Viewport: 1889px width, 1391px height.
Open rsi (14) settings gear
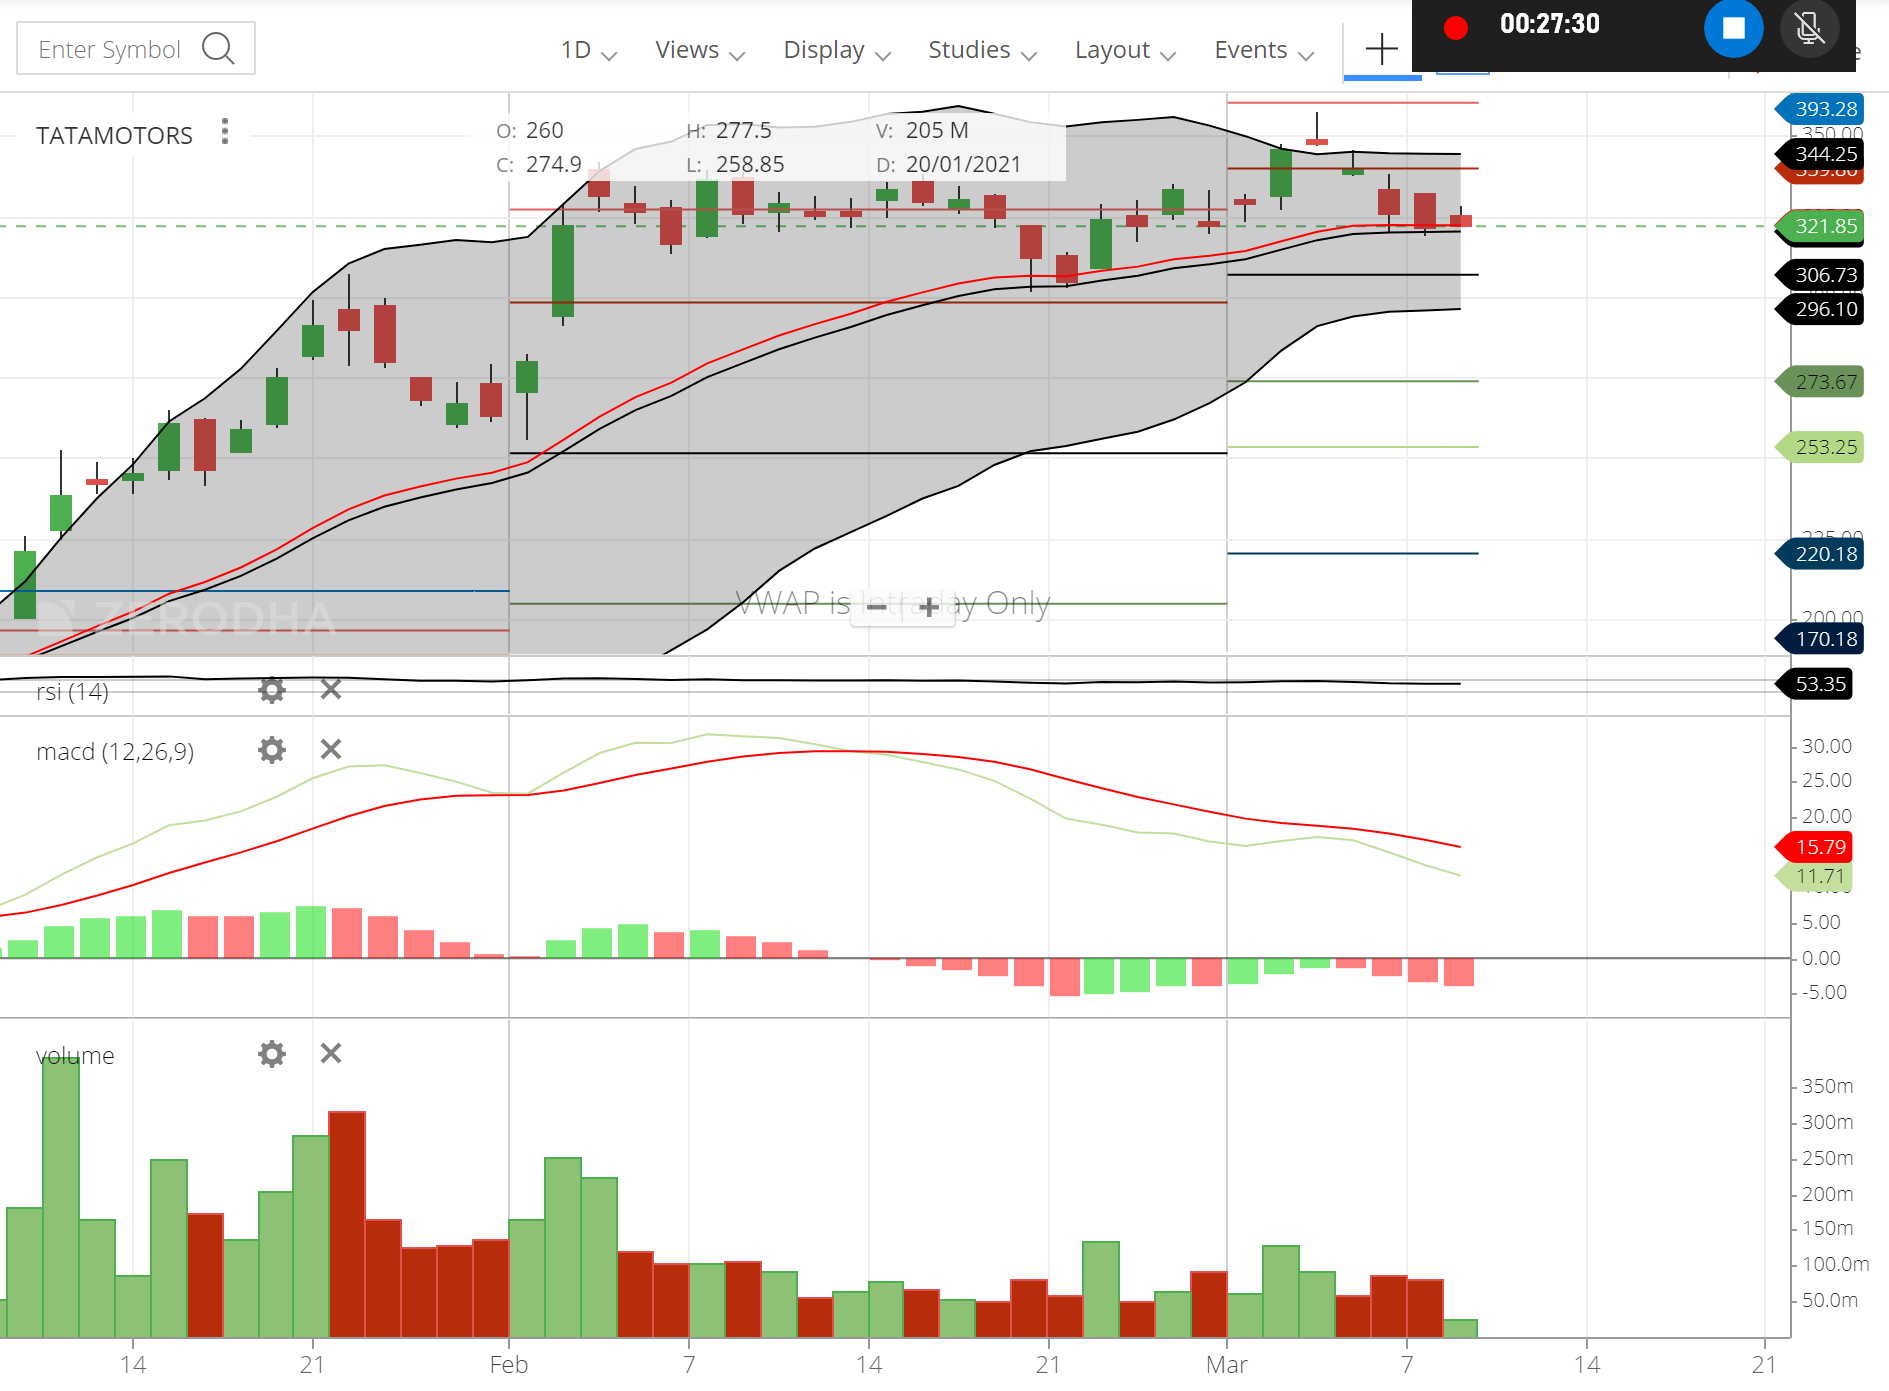(272, 689)
